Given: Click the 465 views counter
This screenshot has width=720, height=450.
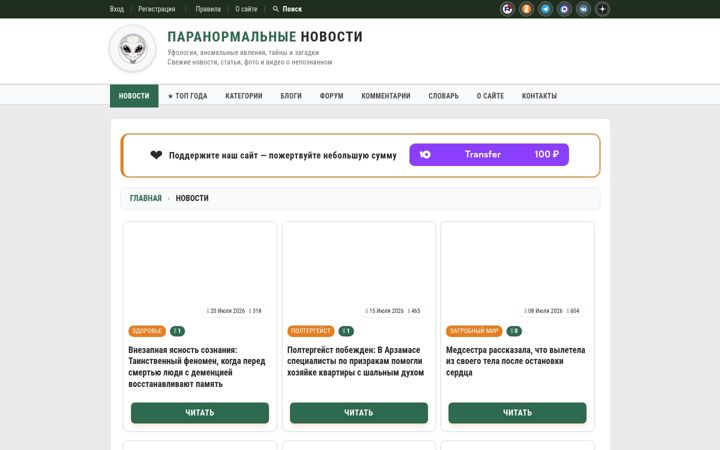Looking at the screenshot, I should (414, 311).
